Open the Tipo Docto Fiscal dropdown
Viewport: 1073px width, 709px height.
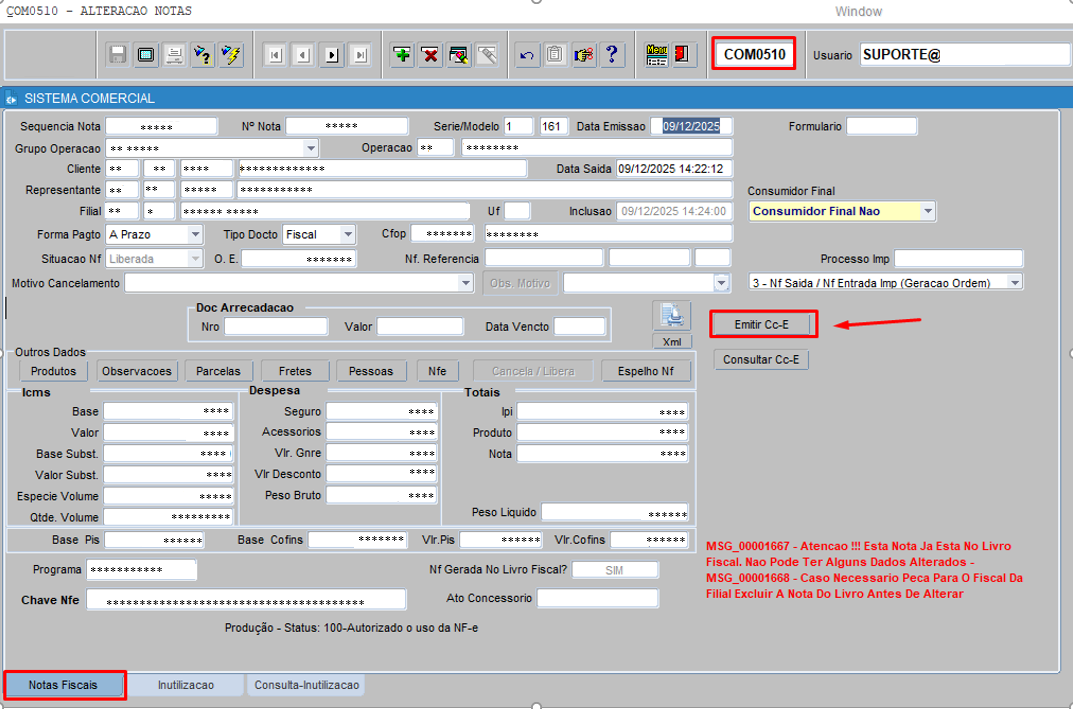347,234
